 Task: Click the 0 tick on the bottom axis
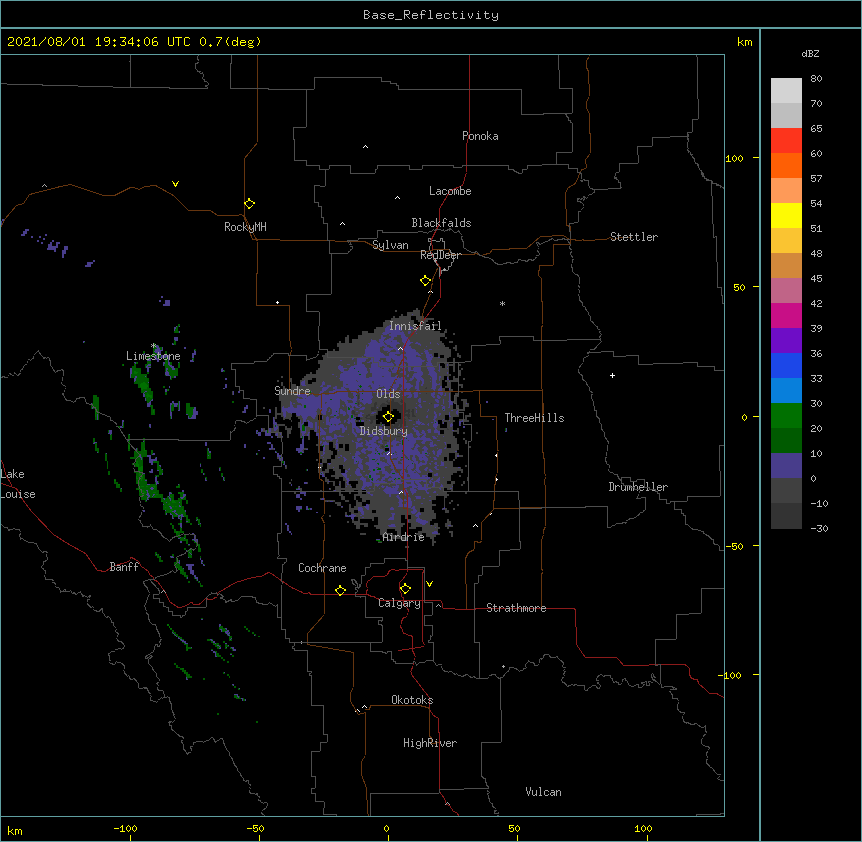point(386,828)
